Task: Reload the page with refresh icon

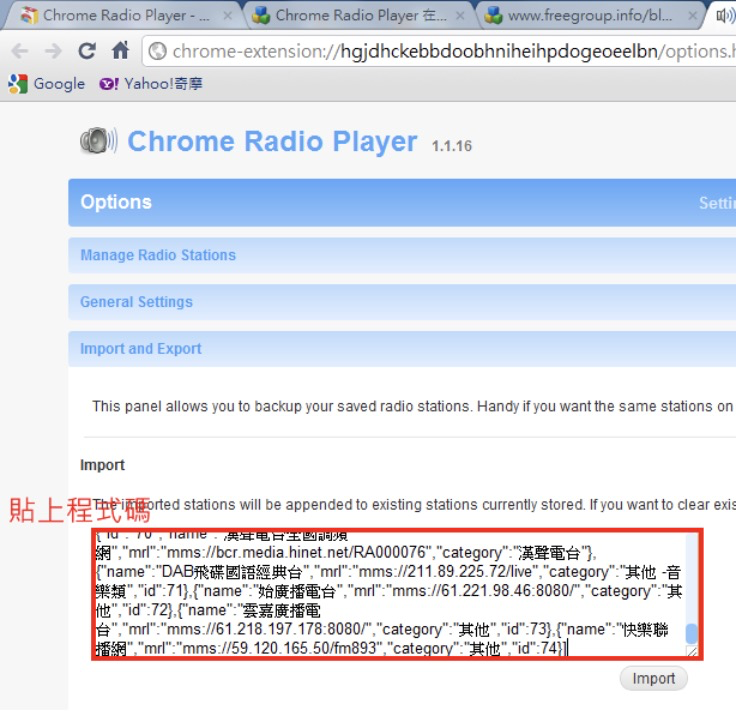Action: pyautogui.click(x=87, y=50)
